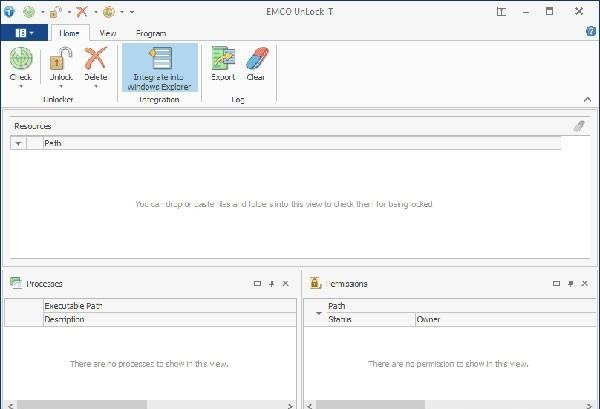This screenshot has height=409, width=600.
Task: Click the Clear log eraser icon
Action: click(x=256, y=58)
